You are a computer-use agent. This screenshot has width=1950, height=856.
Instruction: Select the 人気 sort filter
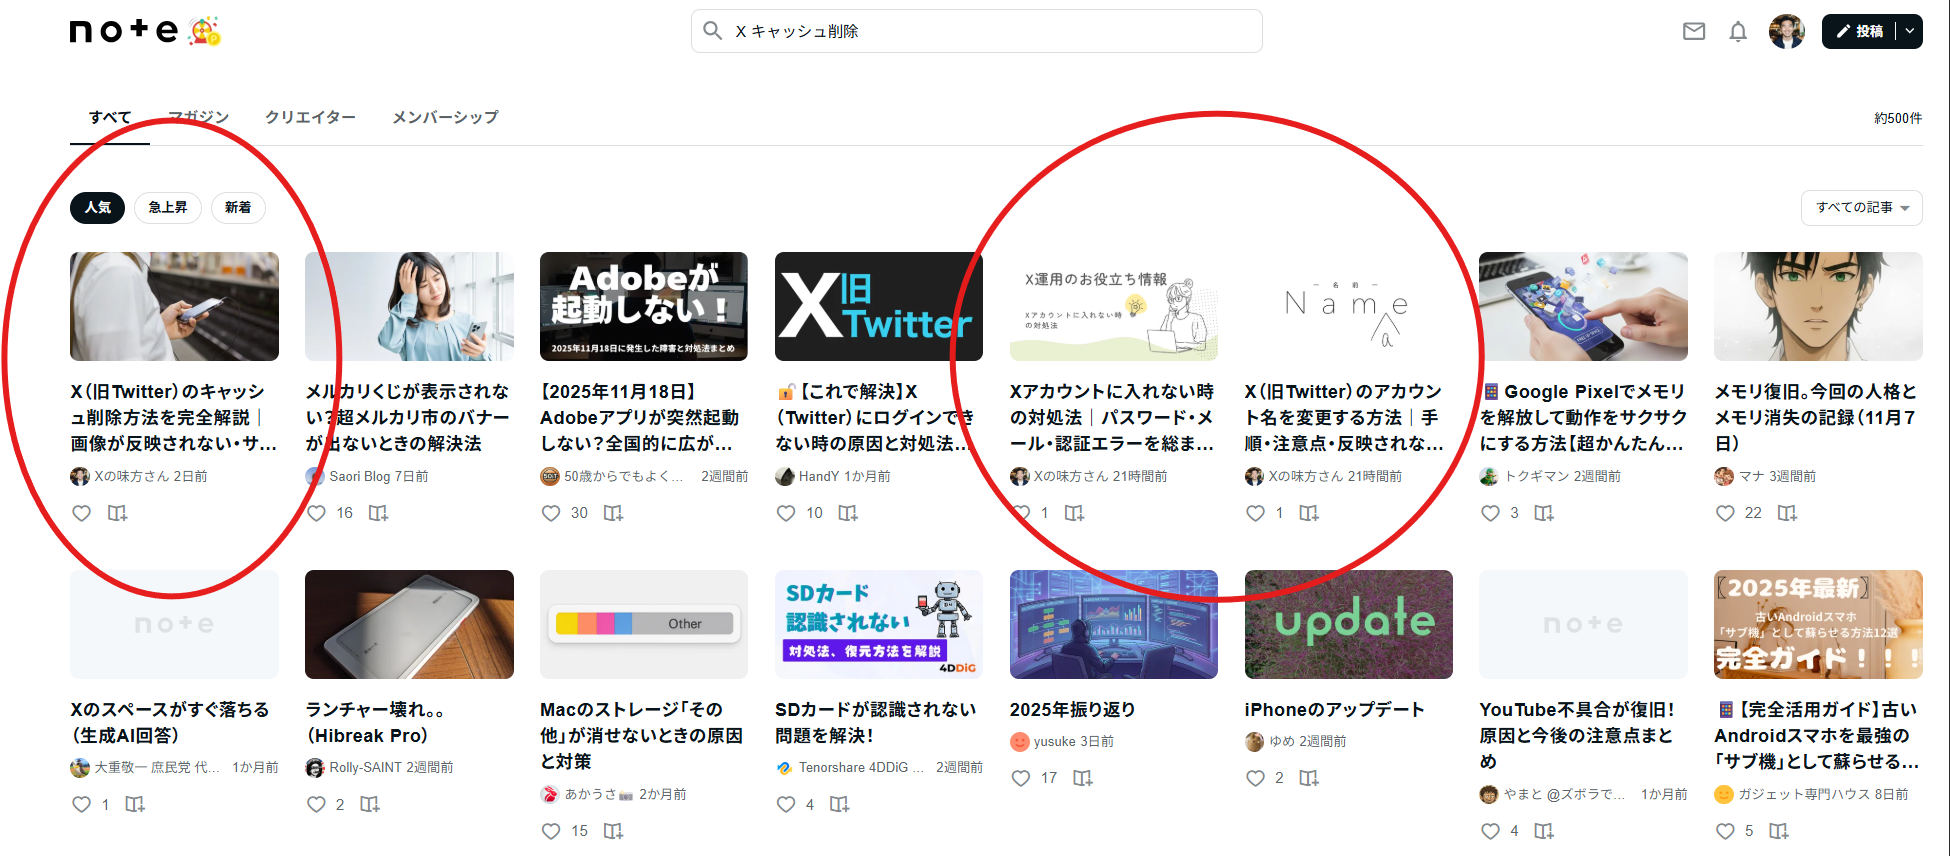97,207
